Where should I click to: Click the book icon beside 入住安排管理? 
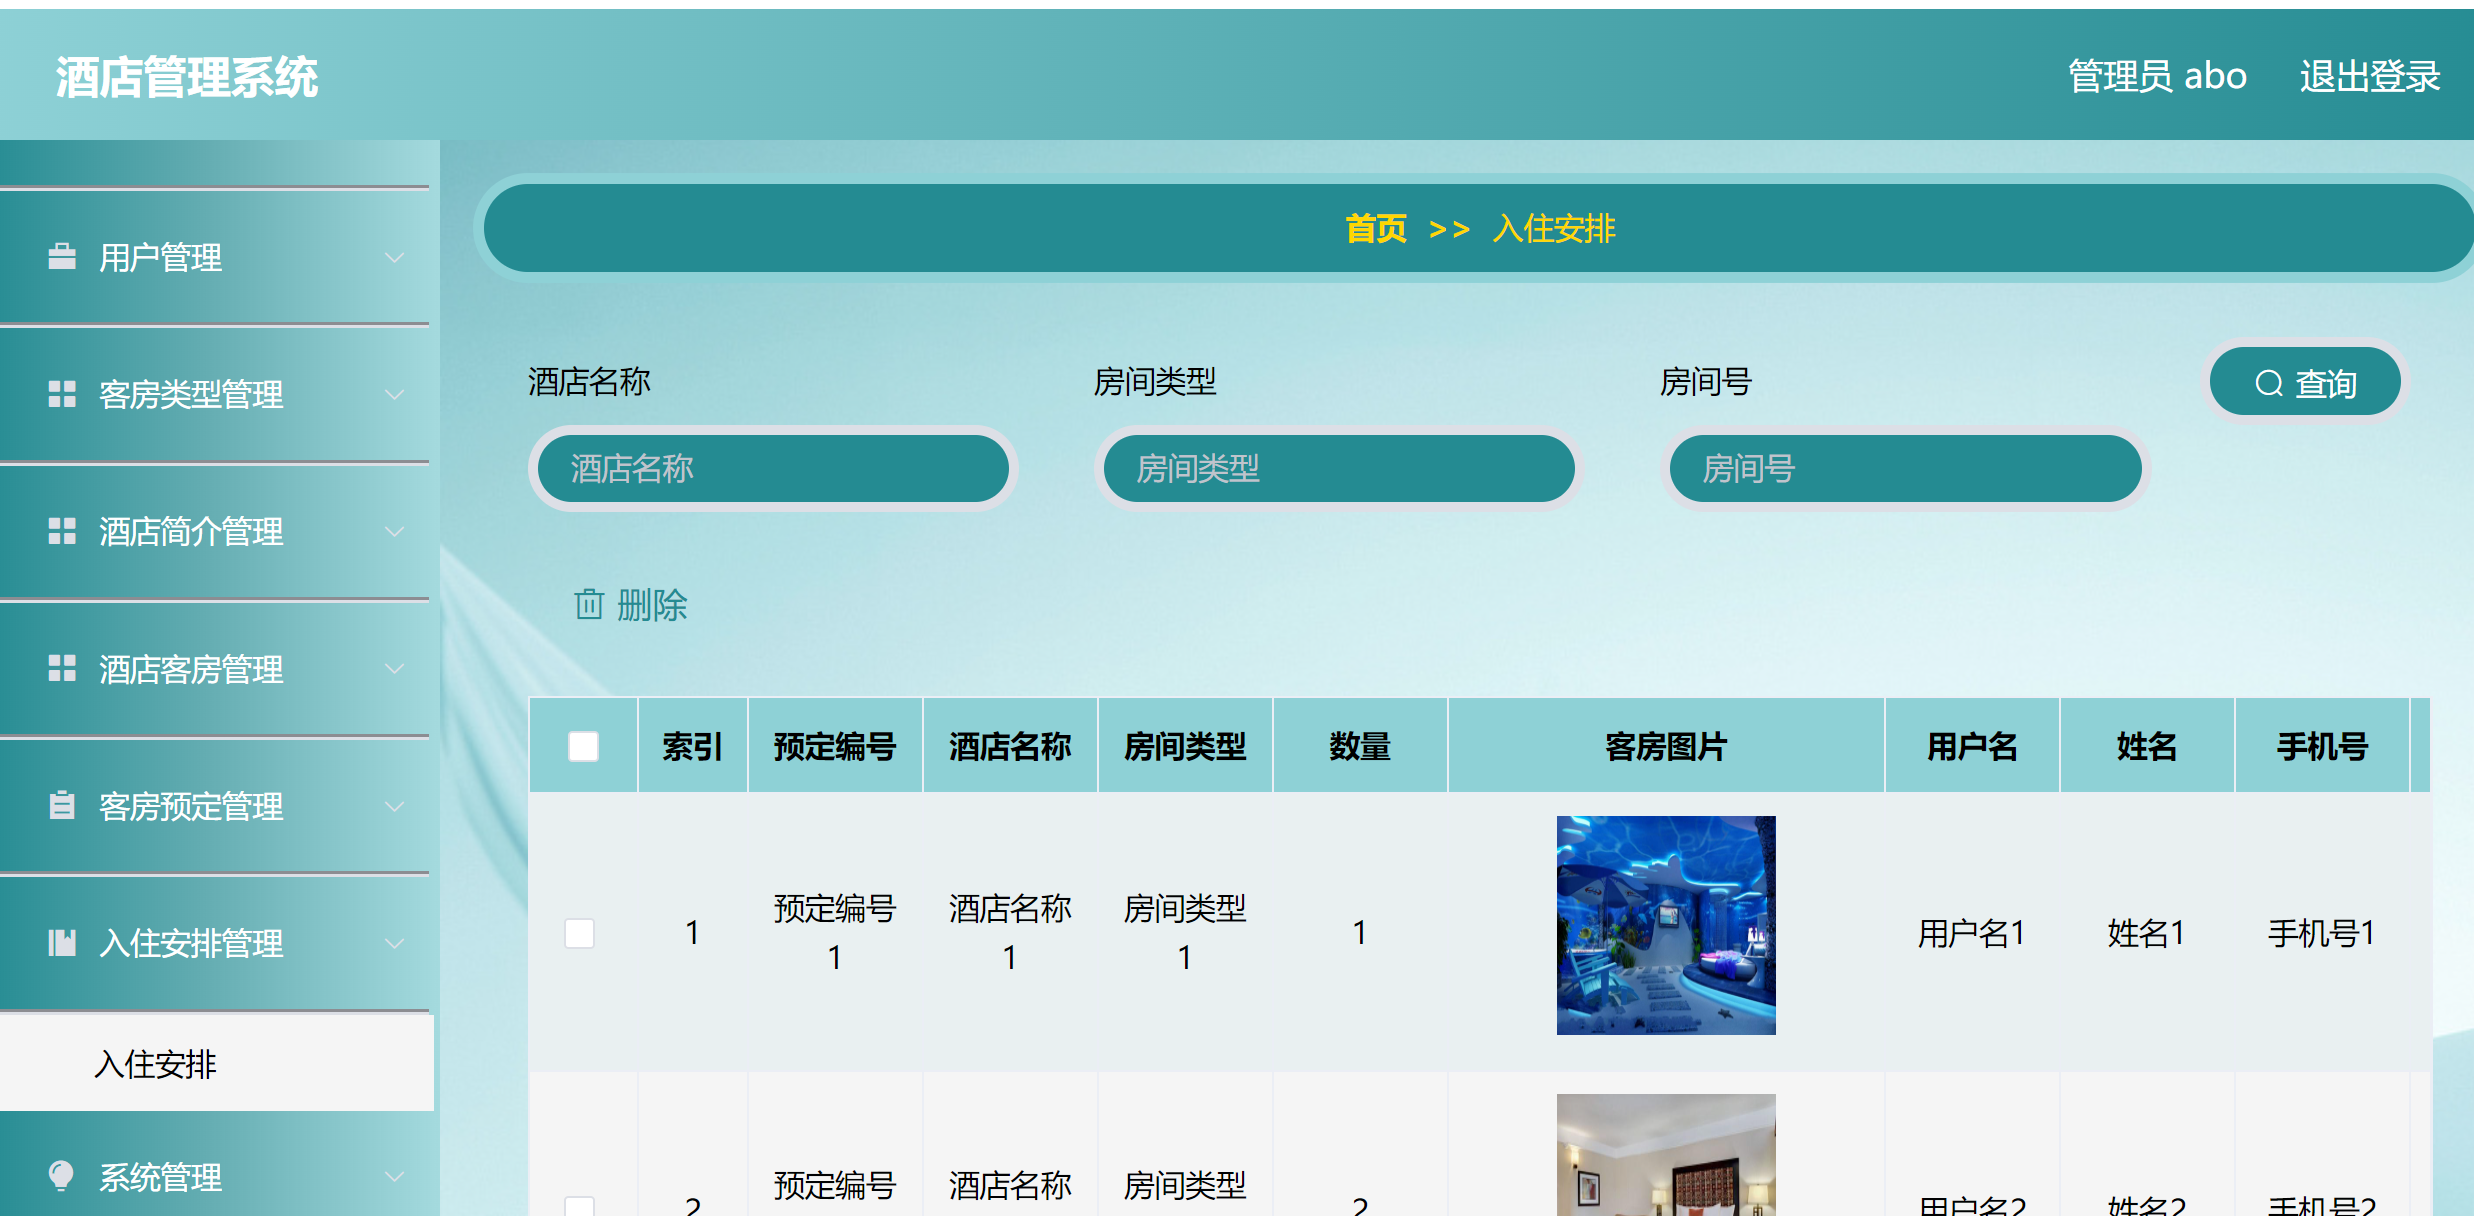click(x=62, y=942)
